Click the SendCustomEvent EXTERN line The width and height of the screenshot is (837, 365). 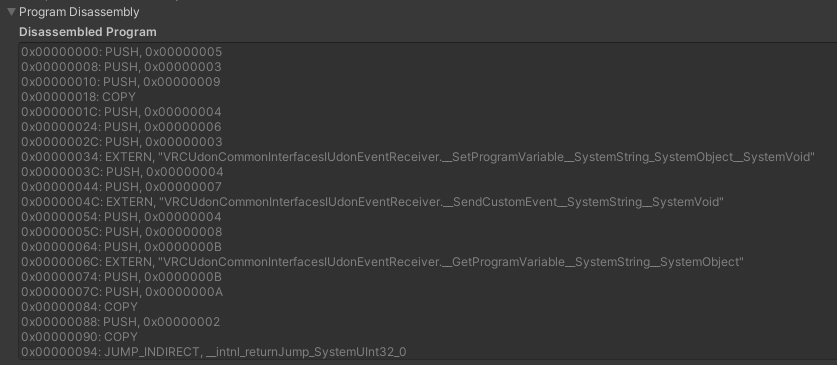[x=373, y=202]
